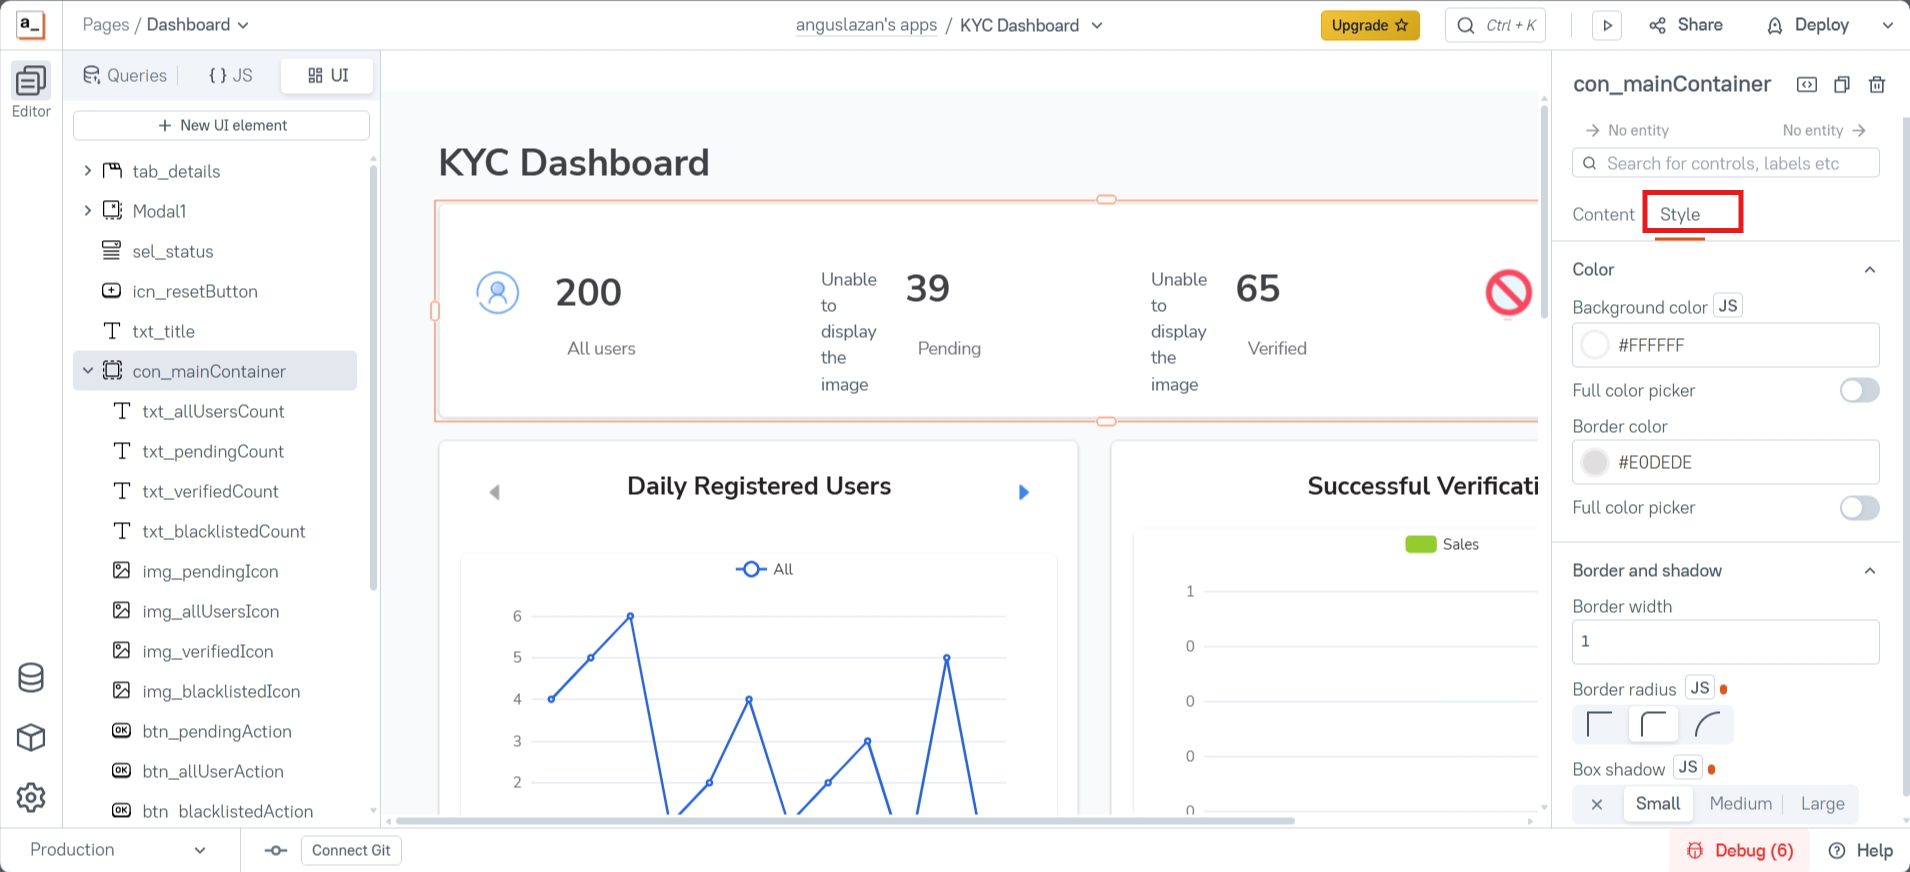1910x872 pixels.
Task: Click the Border width input field
Action: pos(1725,642)
